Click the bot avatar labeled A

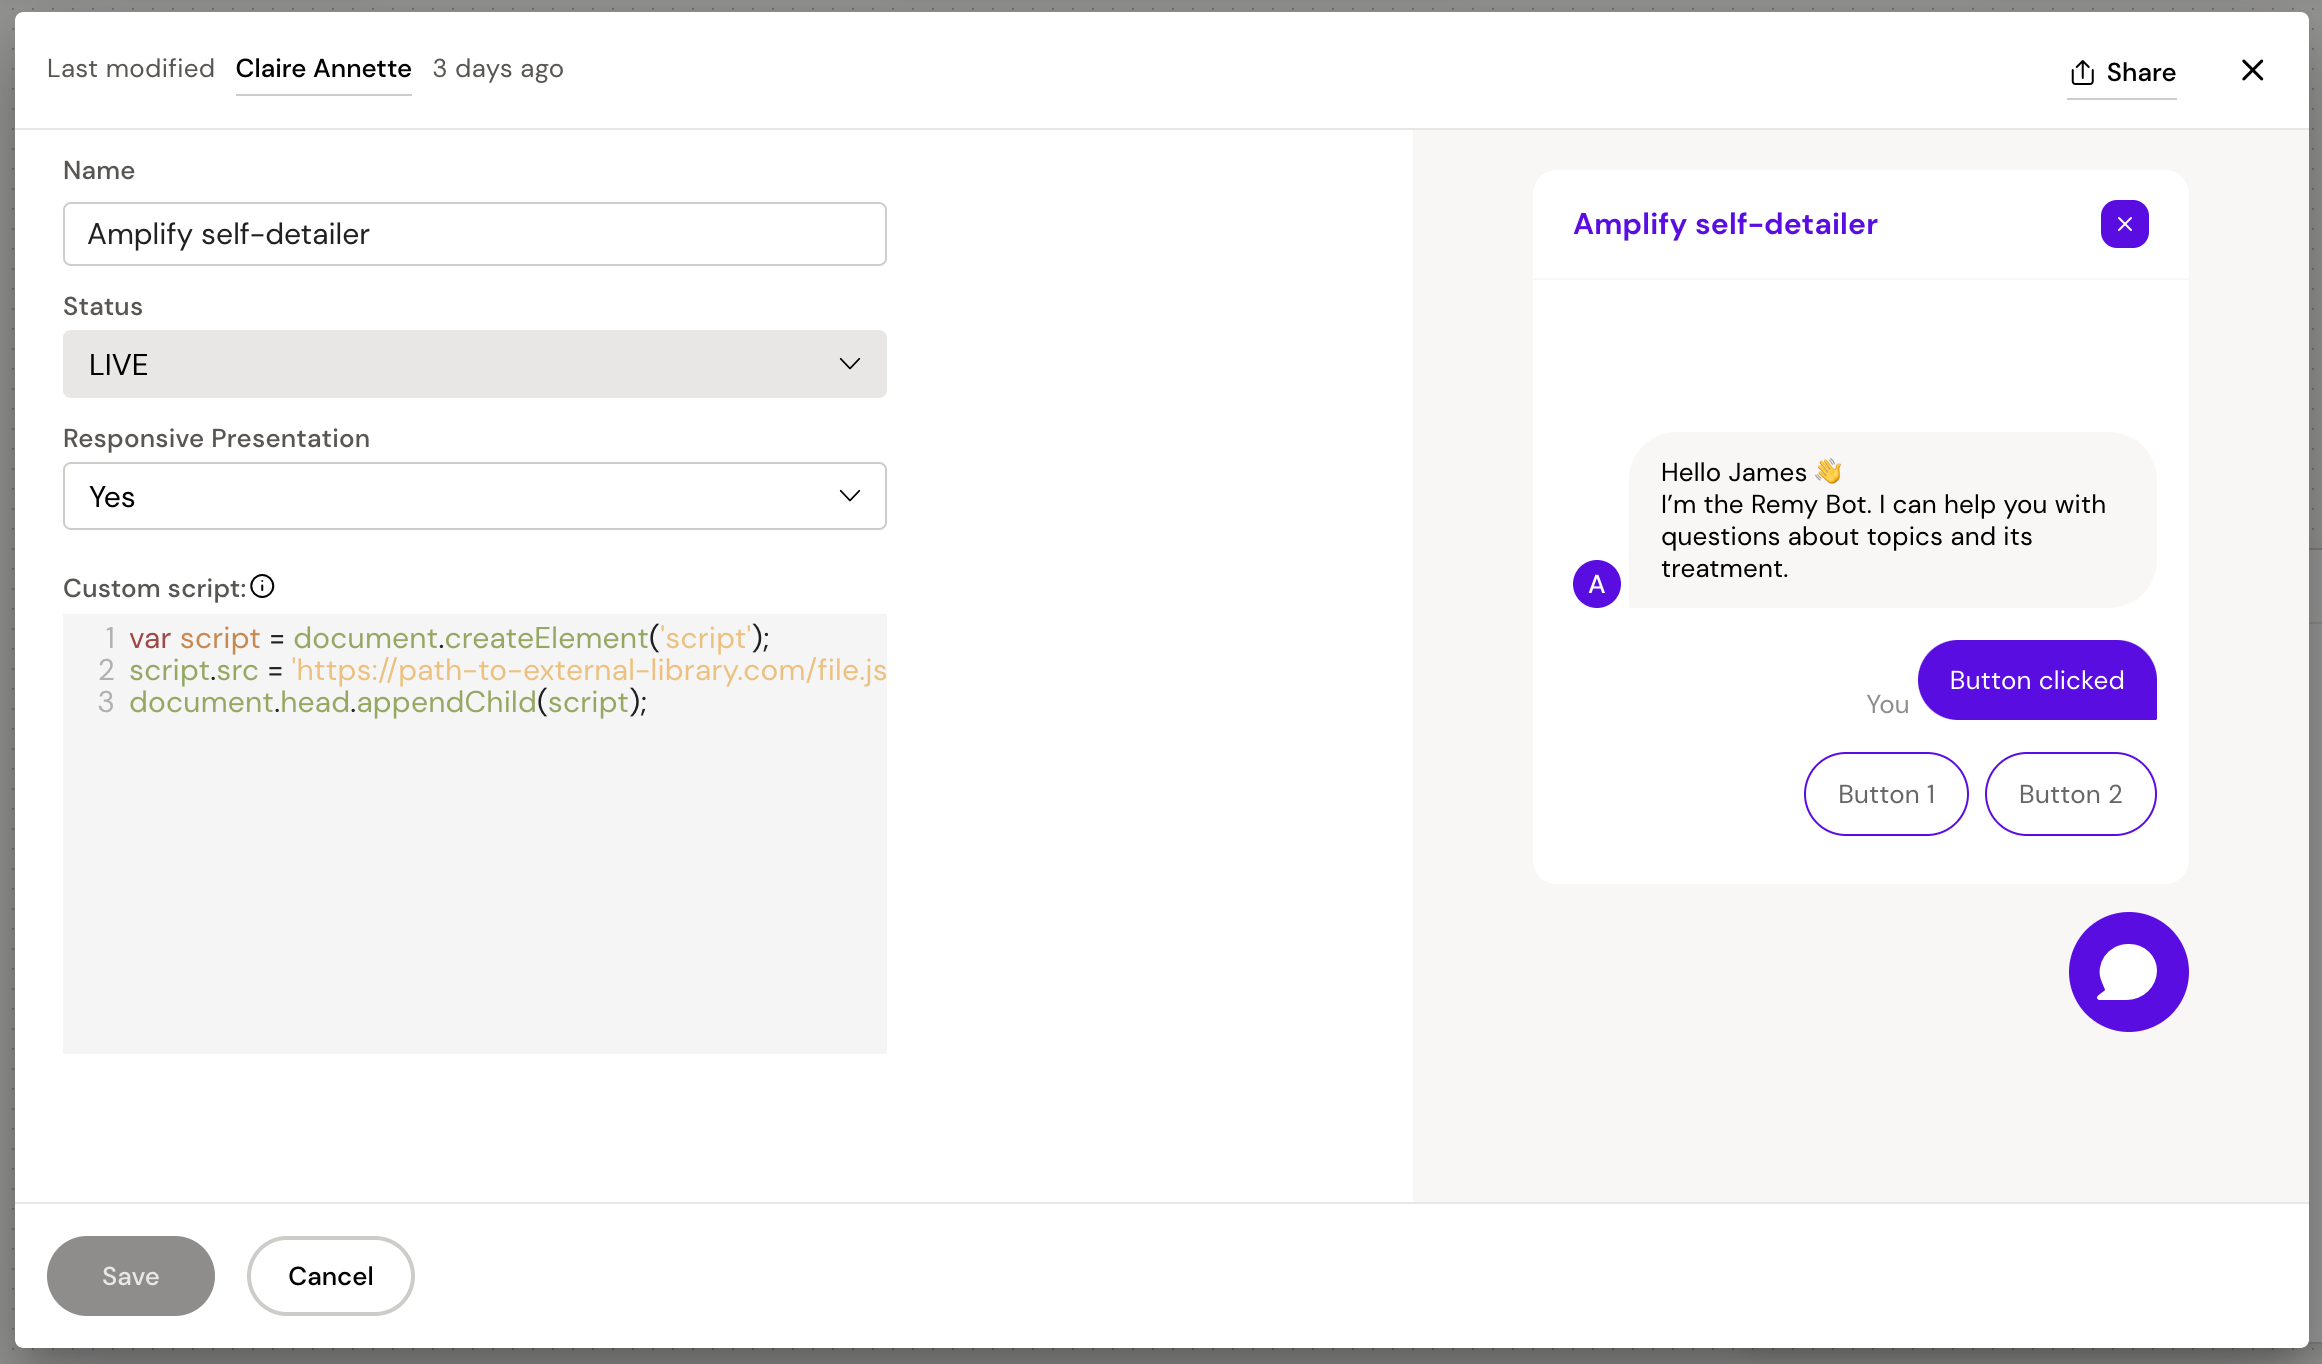click(1596, 584)
